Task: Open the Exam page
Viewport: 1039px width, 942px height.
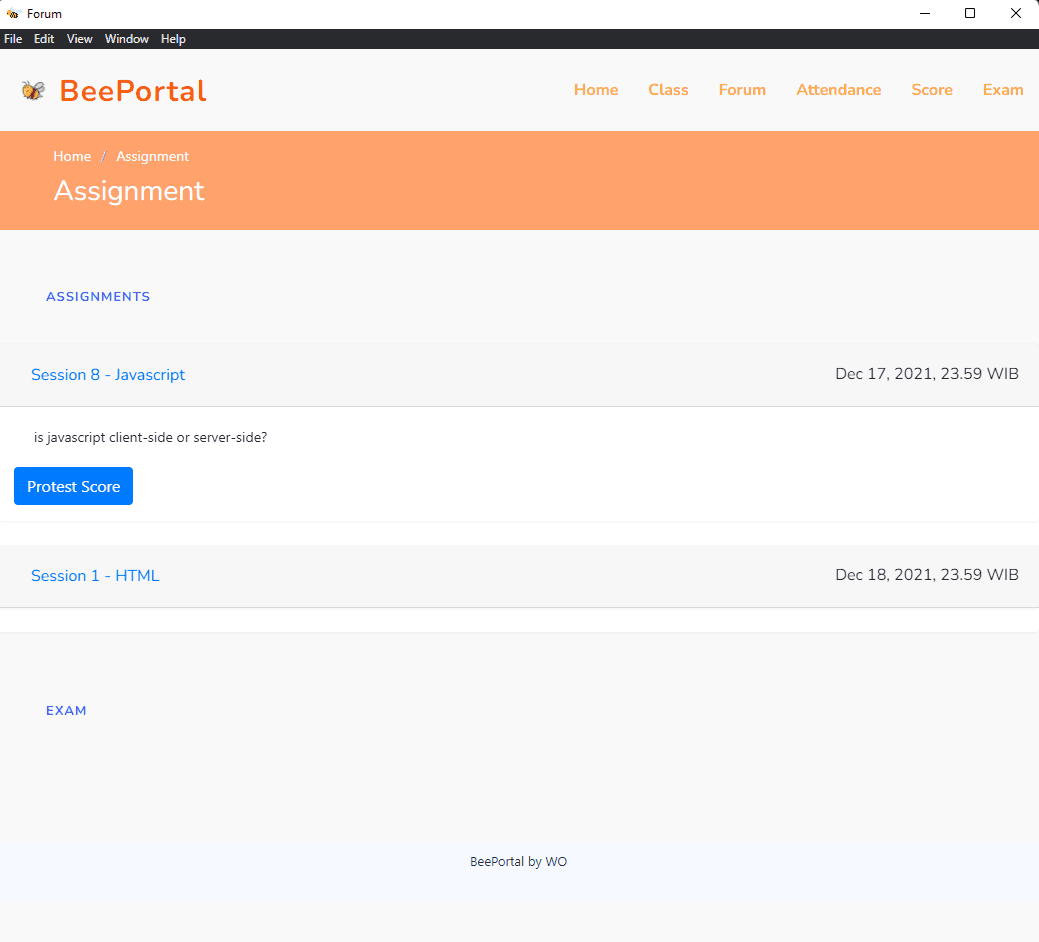Action: pos(1003,89)
